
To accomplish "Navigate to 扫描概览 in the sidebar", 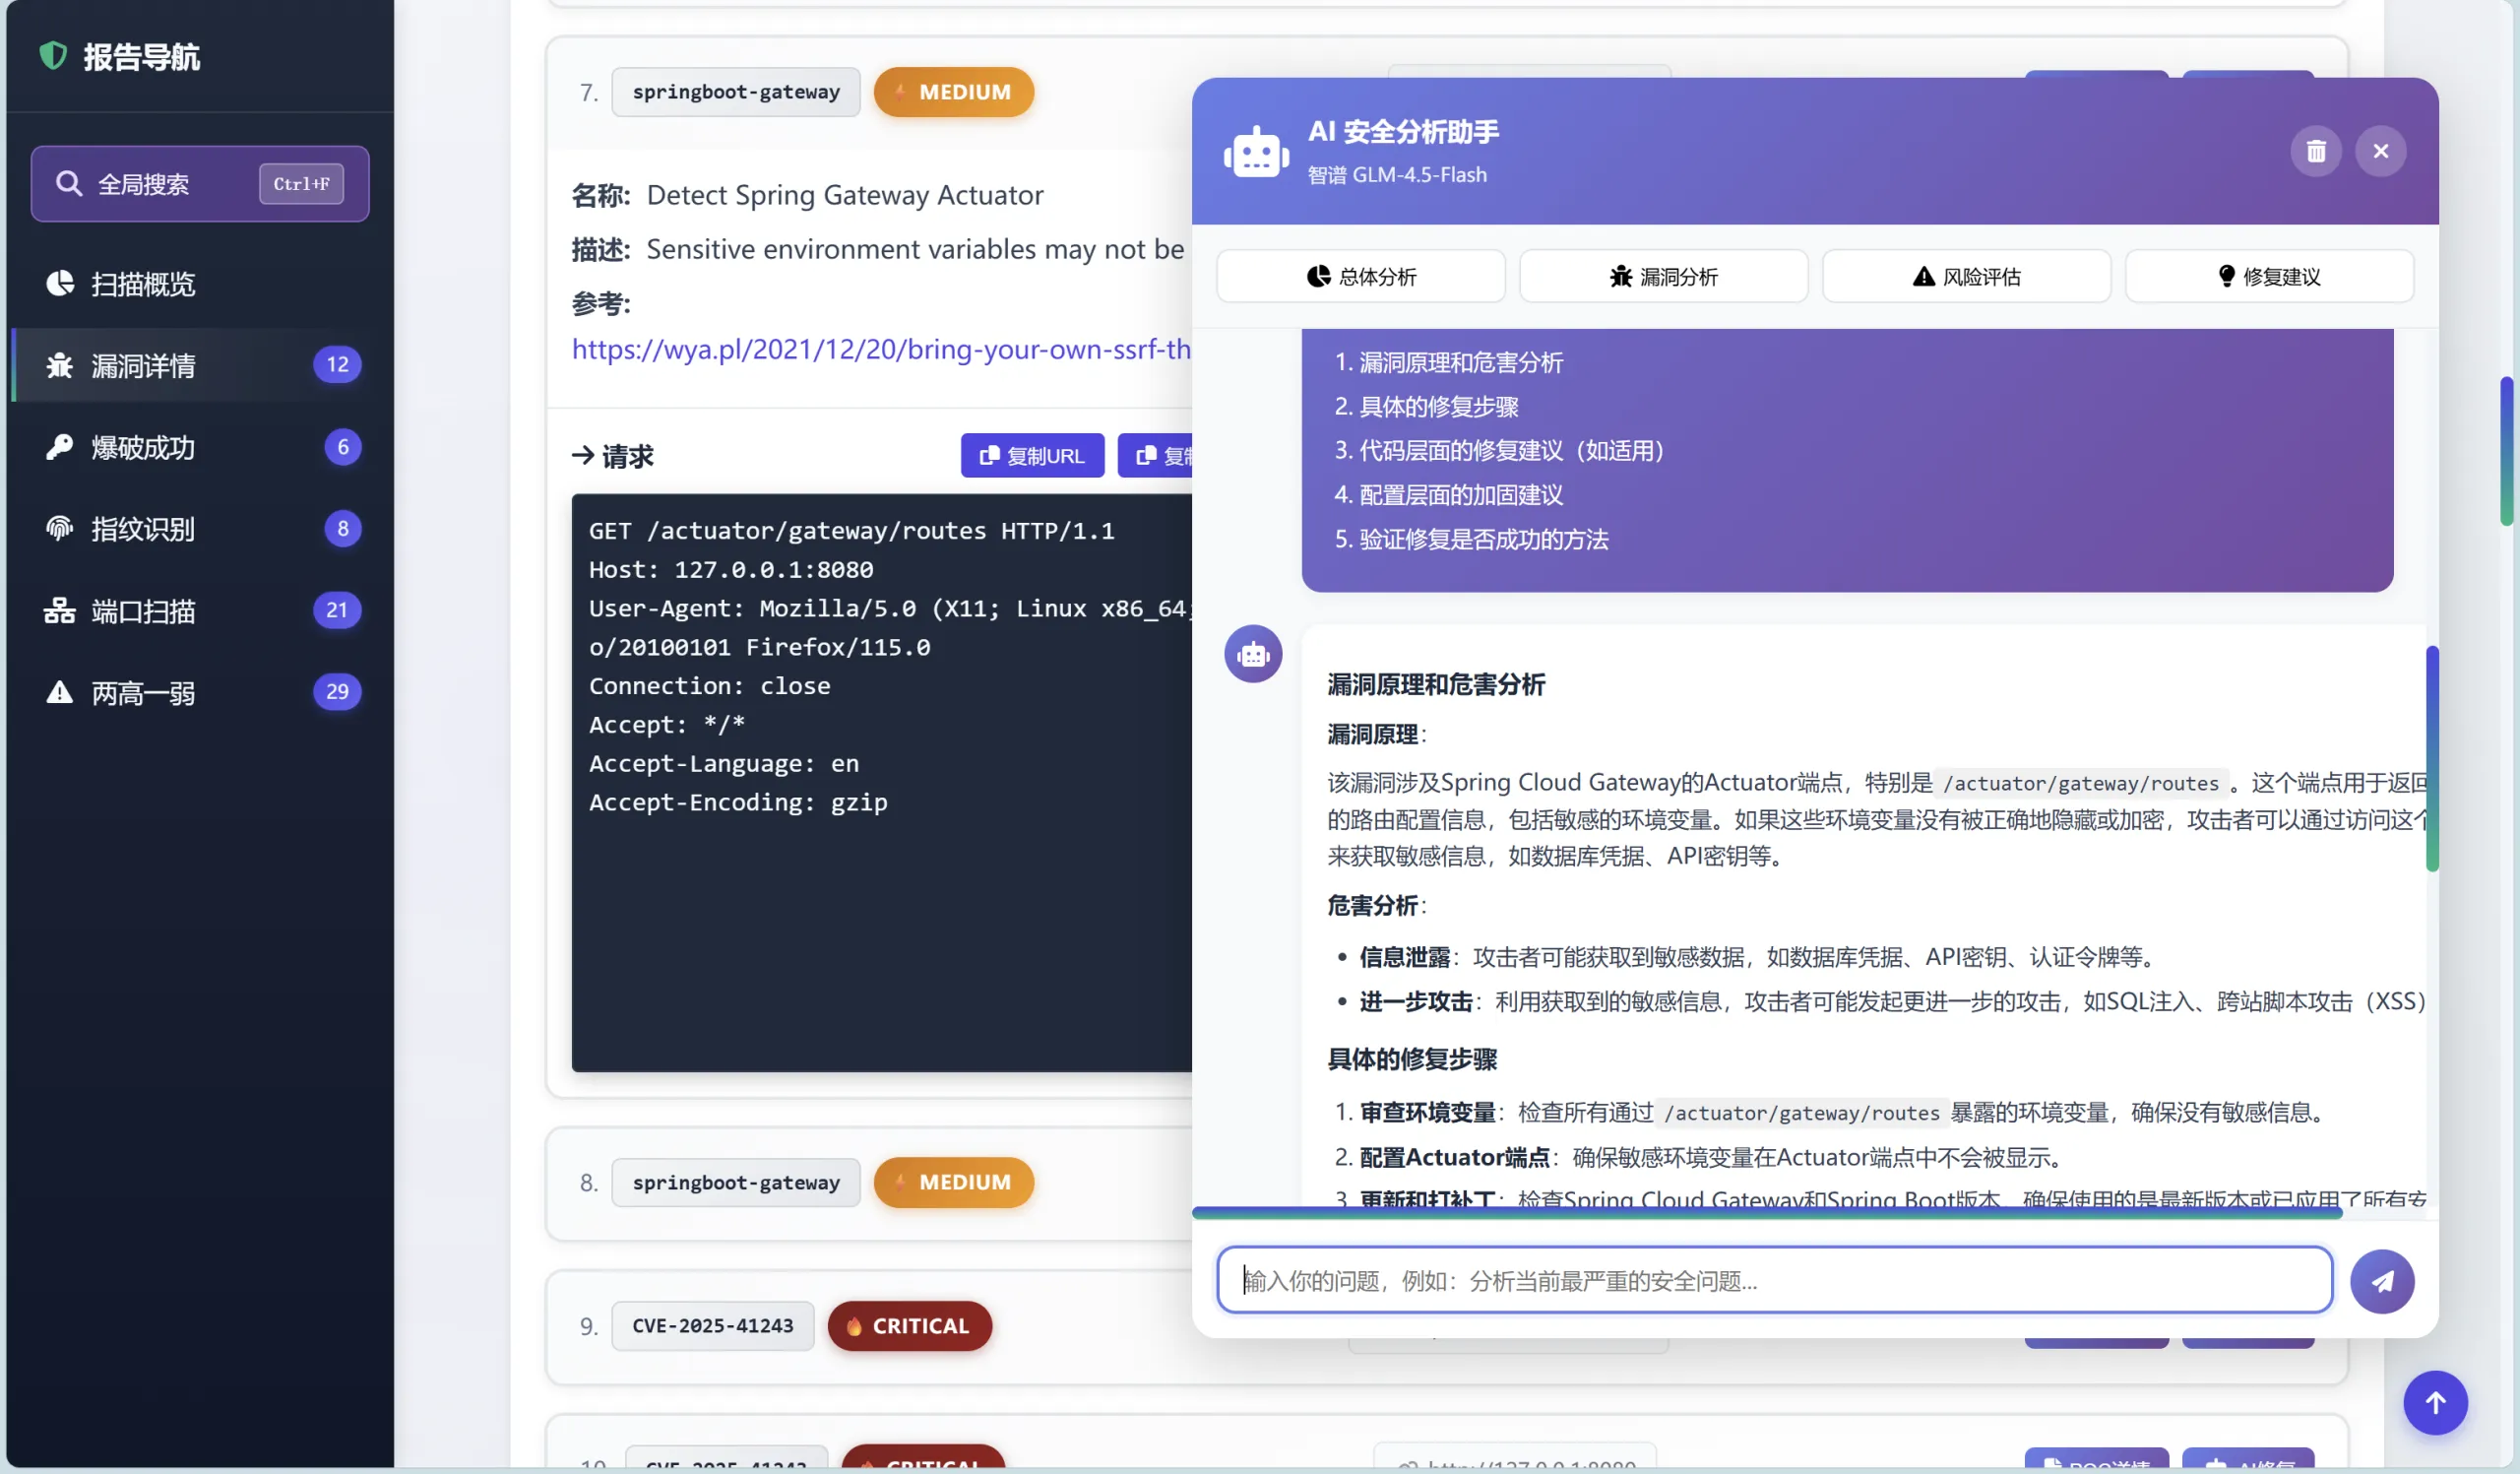I will (x=140, y=283).
